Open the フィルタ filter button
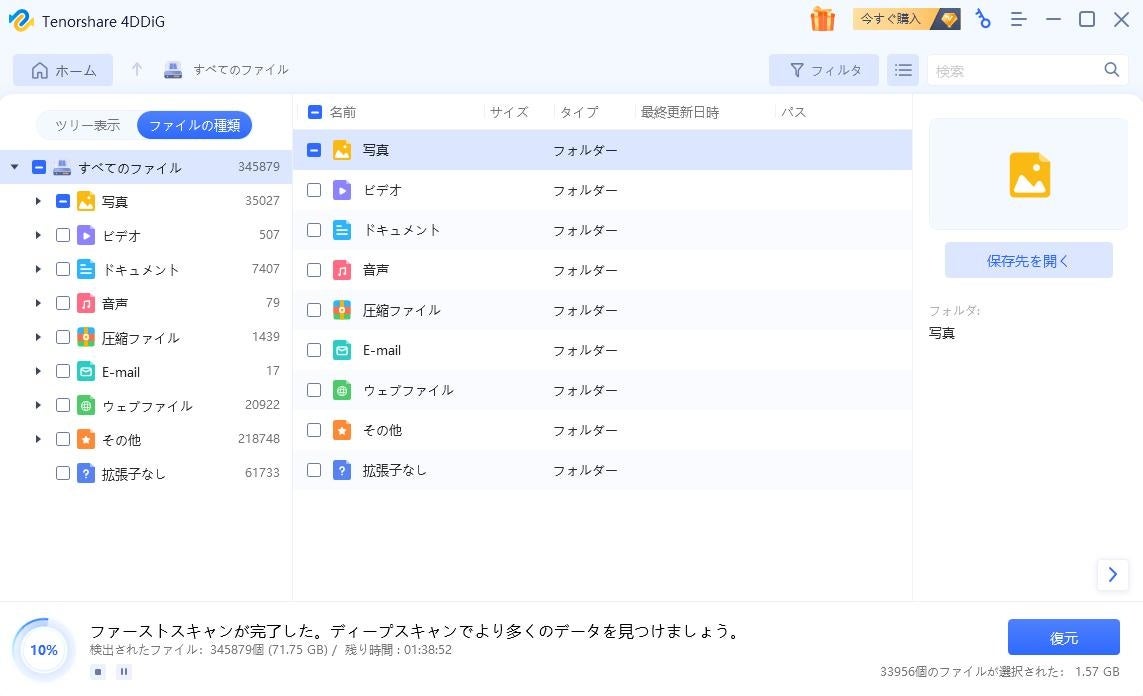This screenshot has width=1143, height=696. tap(824, 70)
